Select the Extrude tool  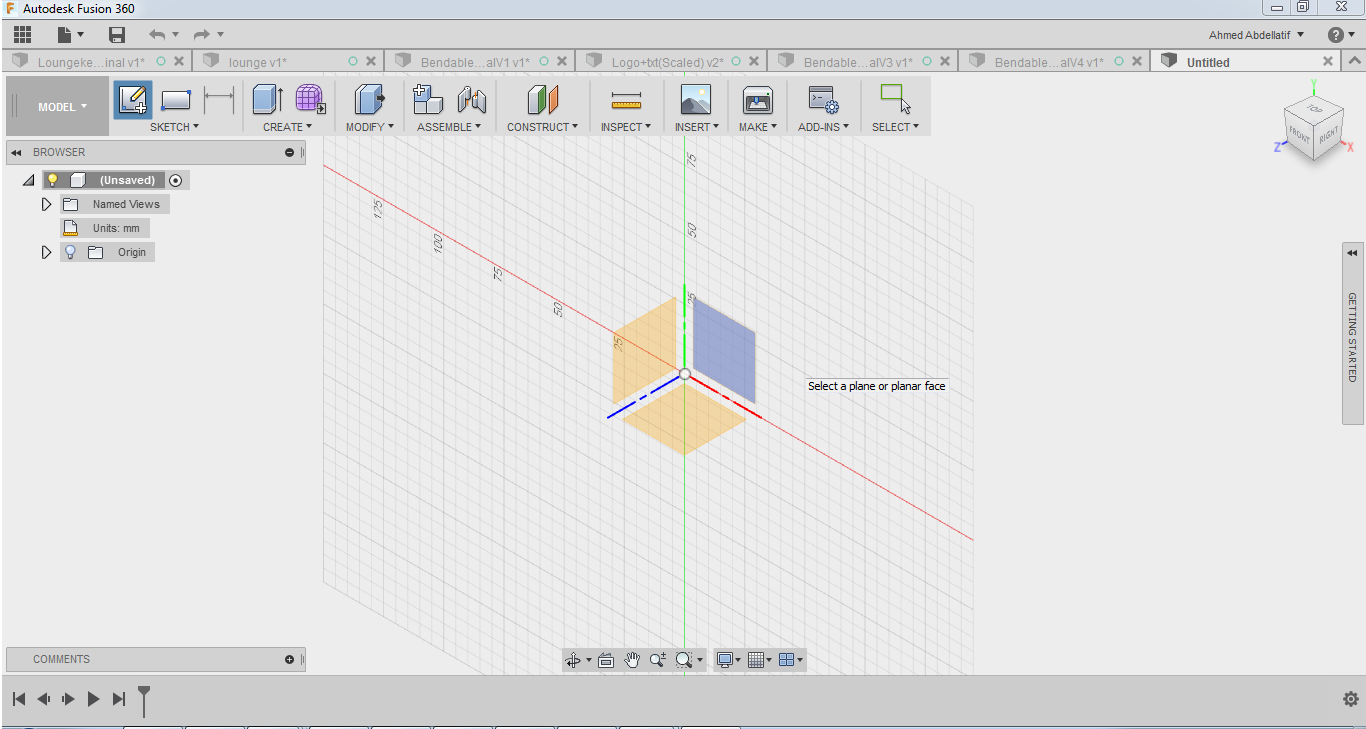(x=267, y=100)
